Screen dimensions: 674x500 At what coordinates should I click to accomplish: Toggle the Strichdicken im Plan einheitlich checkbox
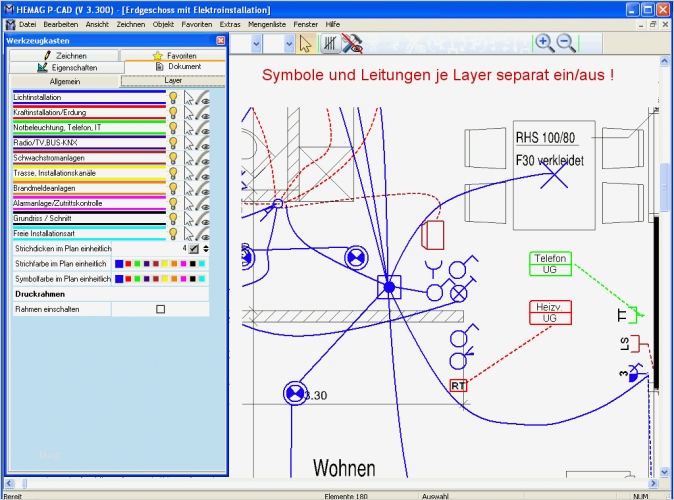tap(194, 248)
